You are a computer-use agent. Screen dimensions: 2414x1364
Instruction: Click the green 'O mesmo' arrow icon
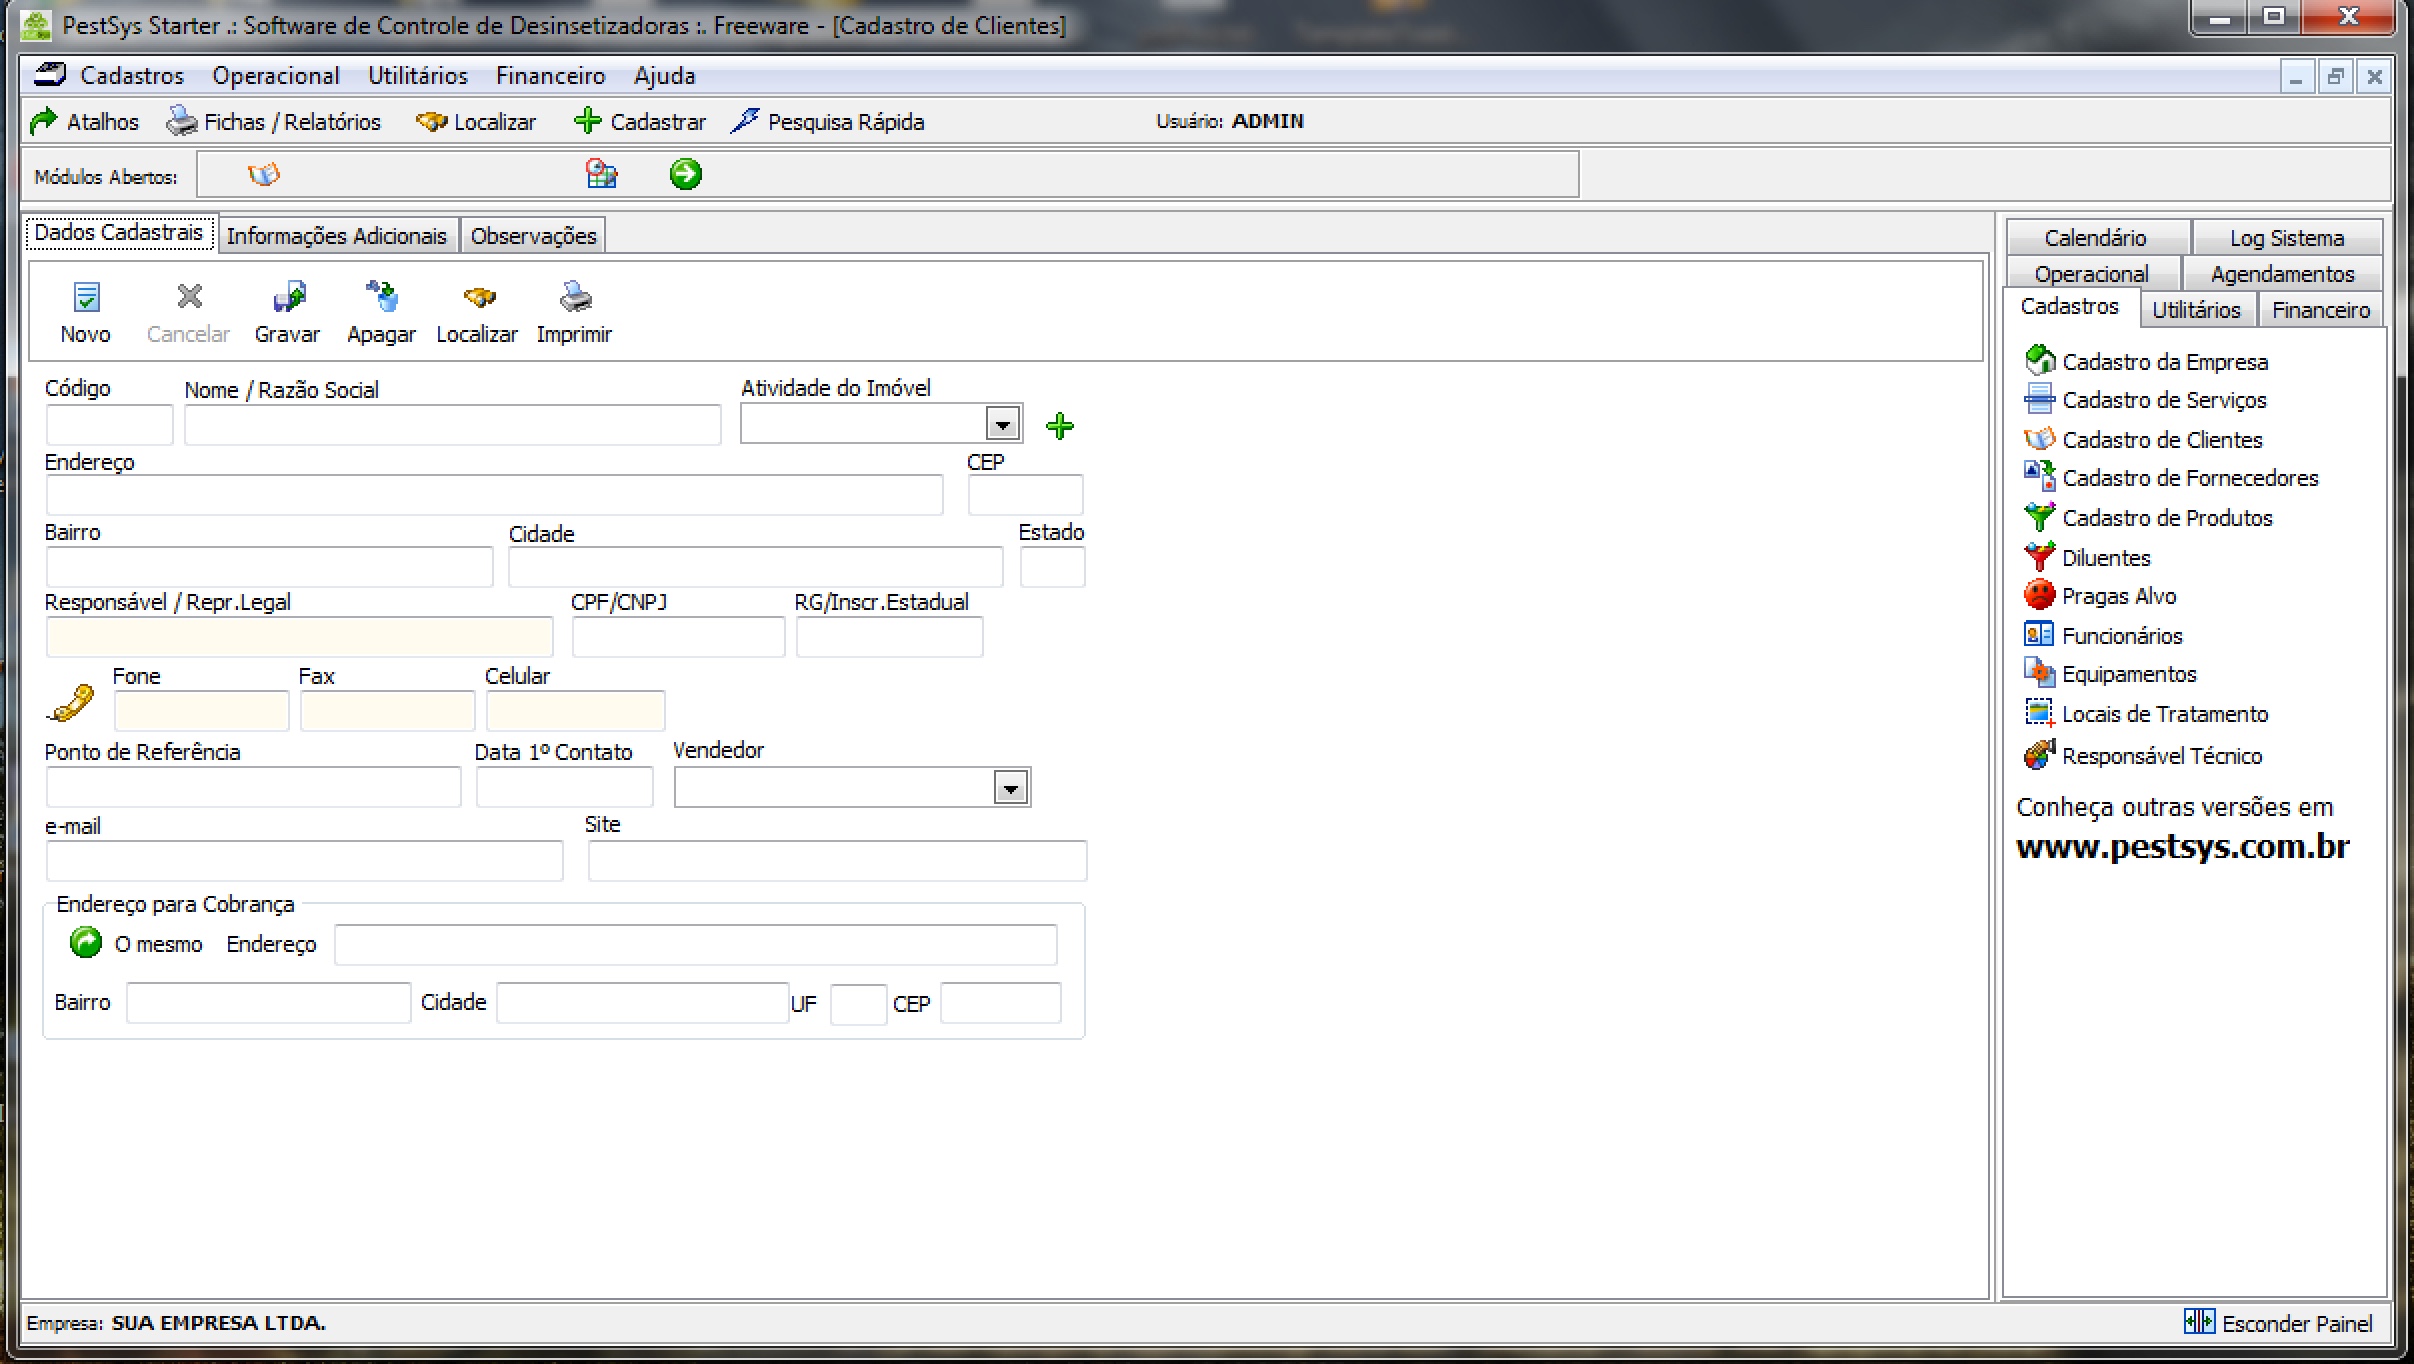(x=86, y=942)
